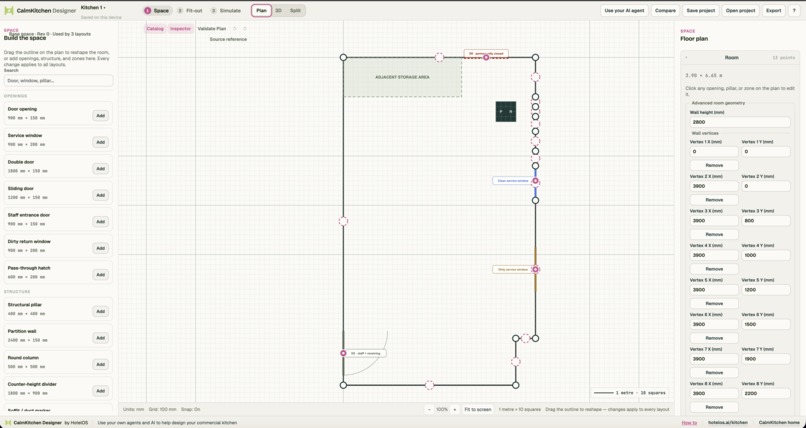Select the D6 permanently closed door marker
The width and height of the screenshot is (806, 428).
tap(486, 58)
